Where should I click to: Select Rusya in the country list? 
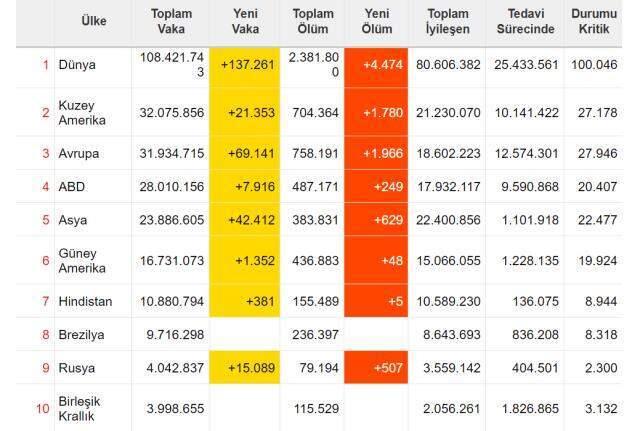pos(77,368)
